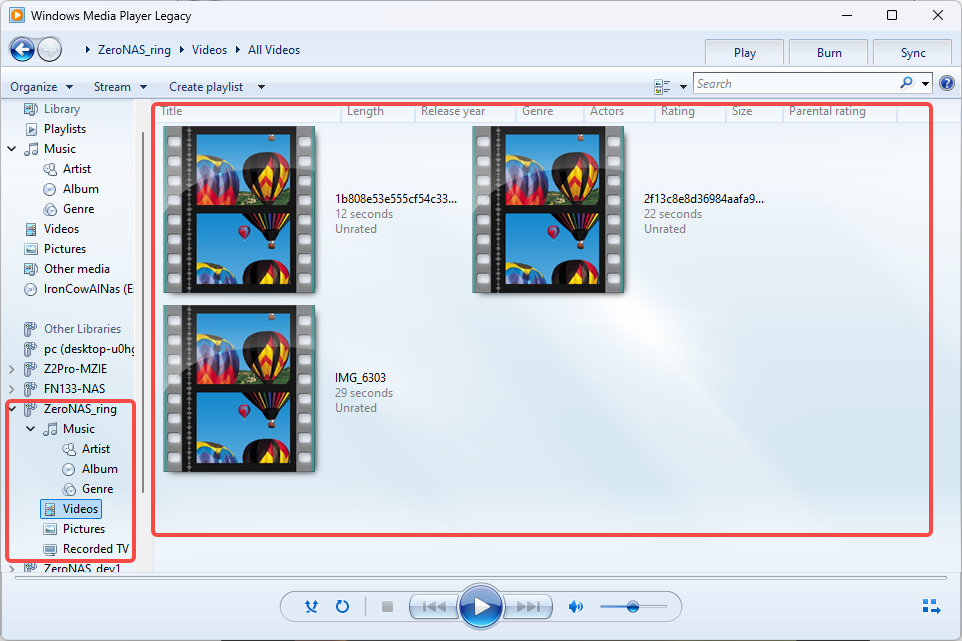
Task: Select Pictures under ZeroNAS_ring
Action: 83,529
